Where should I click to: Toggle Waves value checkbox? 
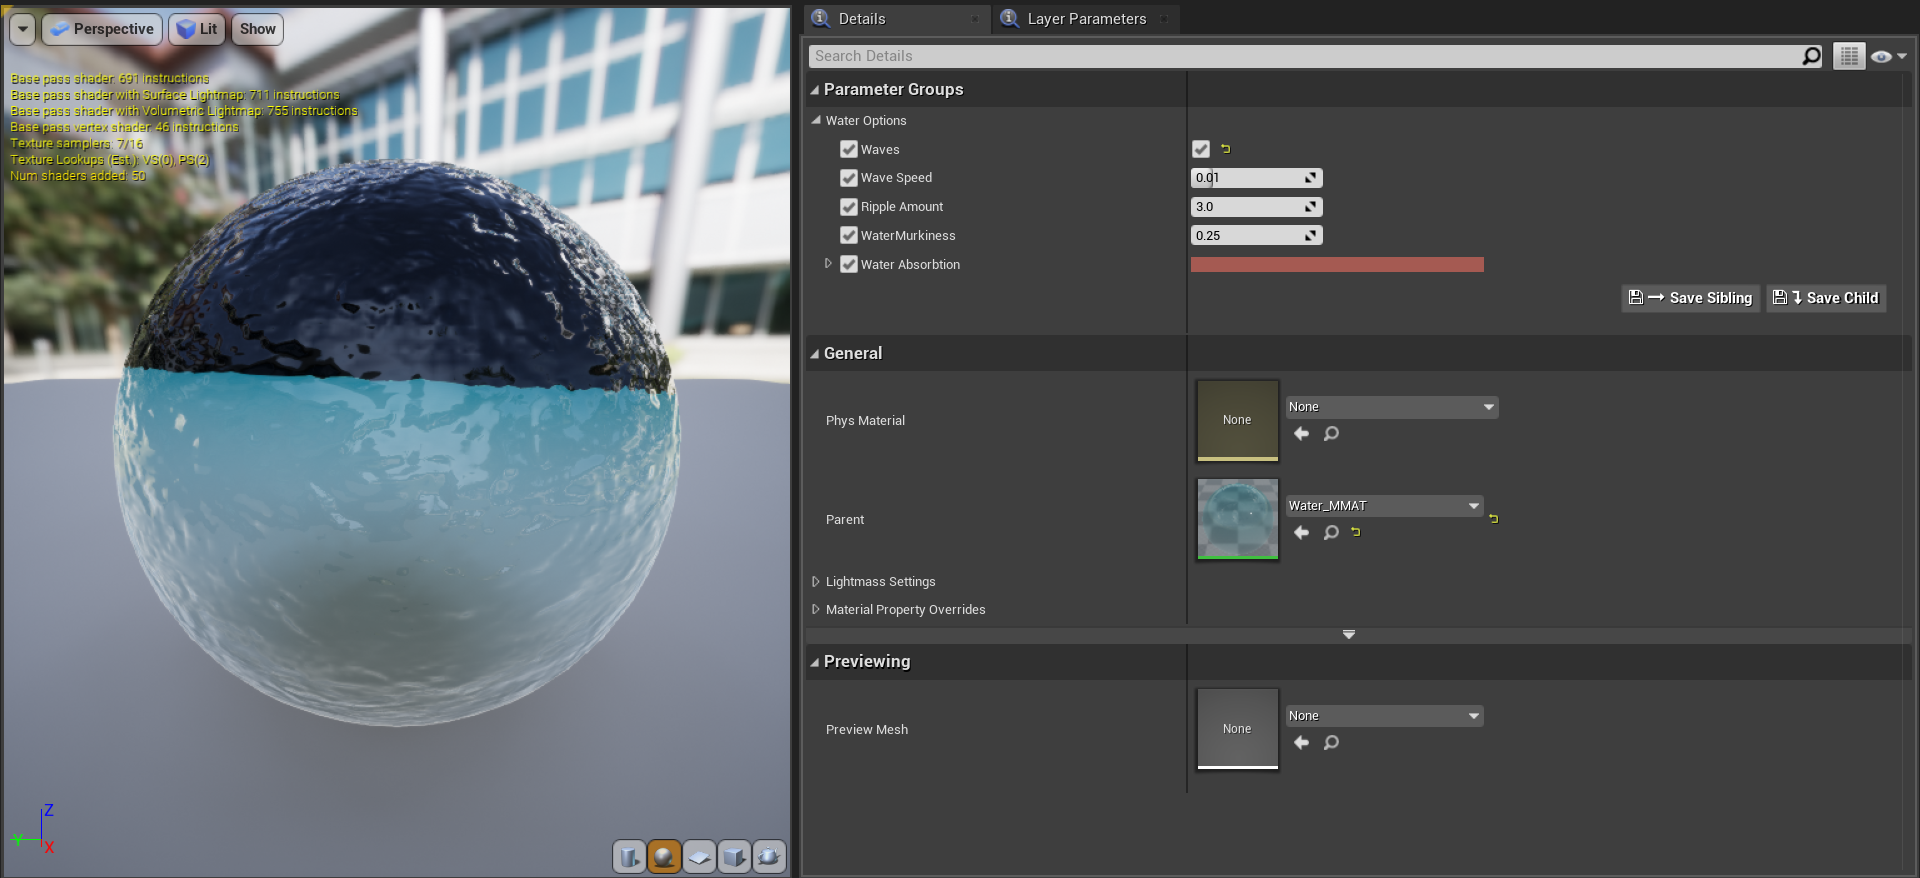point(1201,149)
